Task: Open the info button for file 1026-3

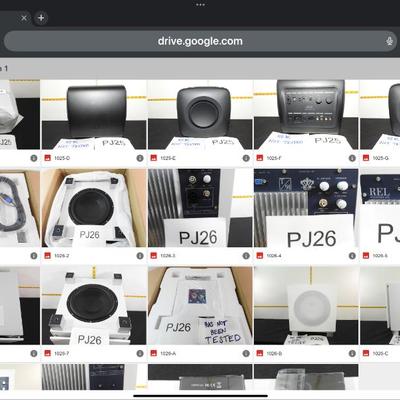Action: coord(246,256)
